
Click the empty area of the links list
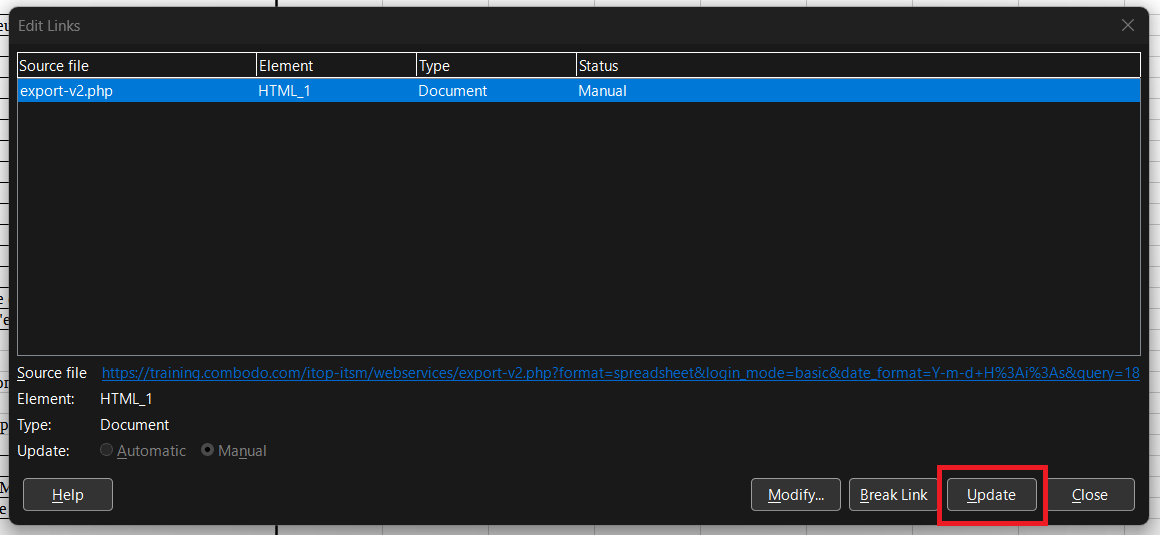point(578,230)
